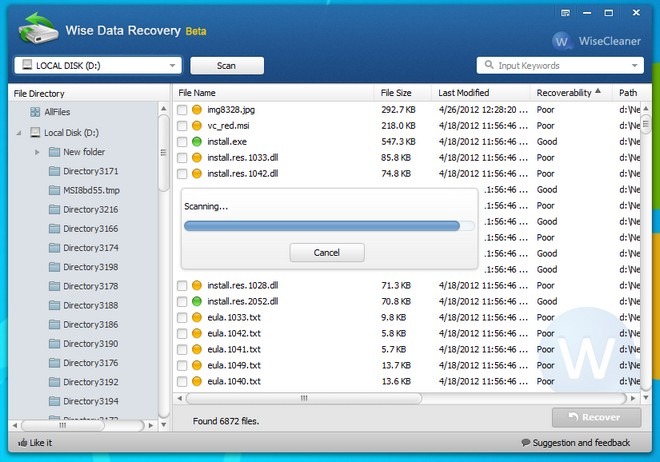
Task: Click the drive icon in disk selector
Action: tap(27, 65)
